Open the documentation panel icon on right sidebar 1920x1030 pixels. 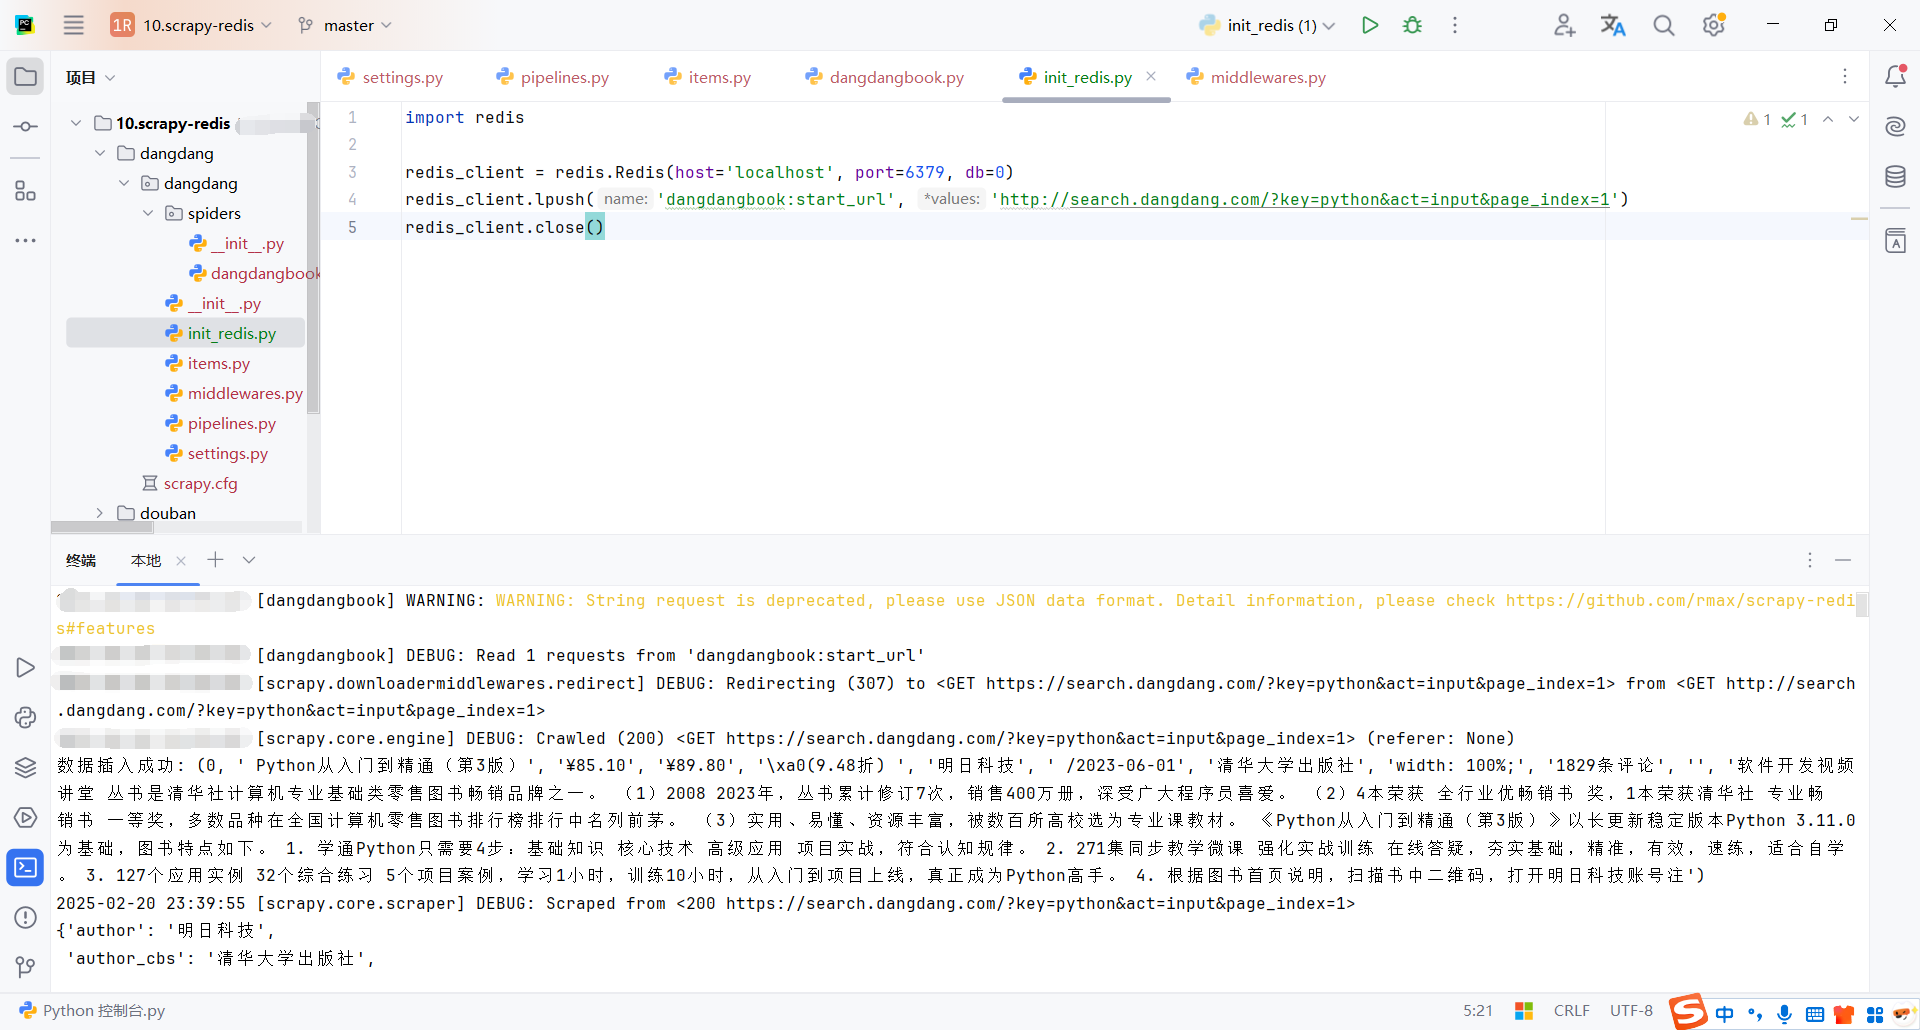click(1895, 241)
